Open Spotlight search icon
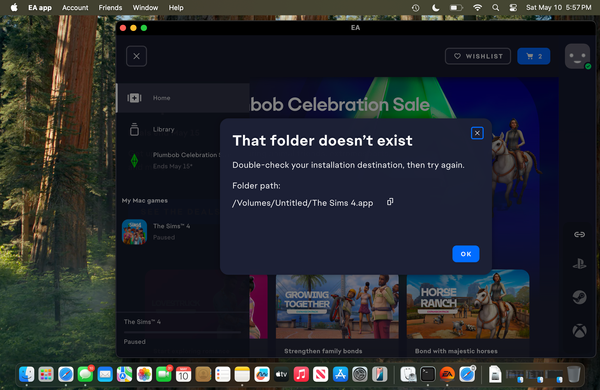 [x=496, y=8]
